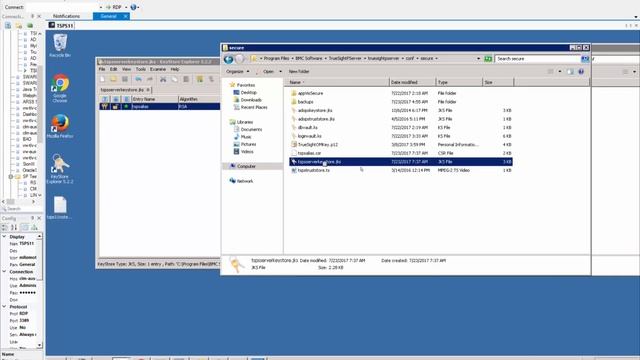Click the New keystore icon in KeyStore Explorer toolbar
This screenshot has height=360, width=640.
[x=103, y=79]
